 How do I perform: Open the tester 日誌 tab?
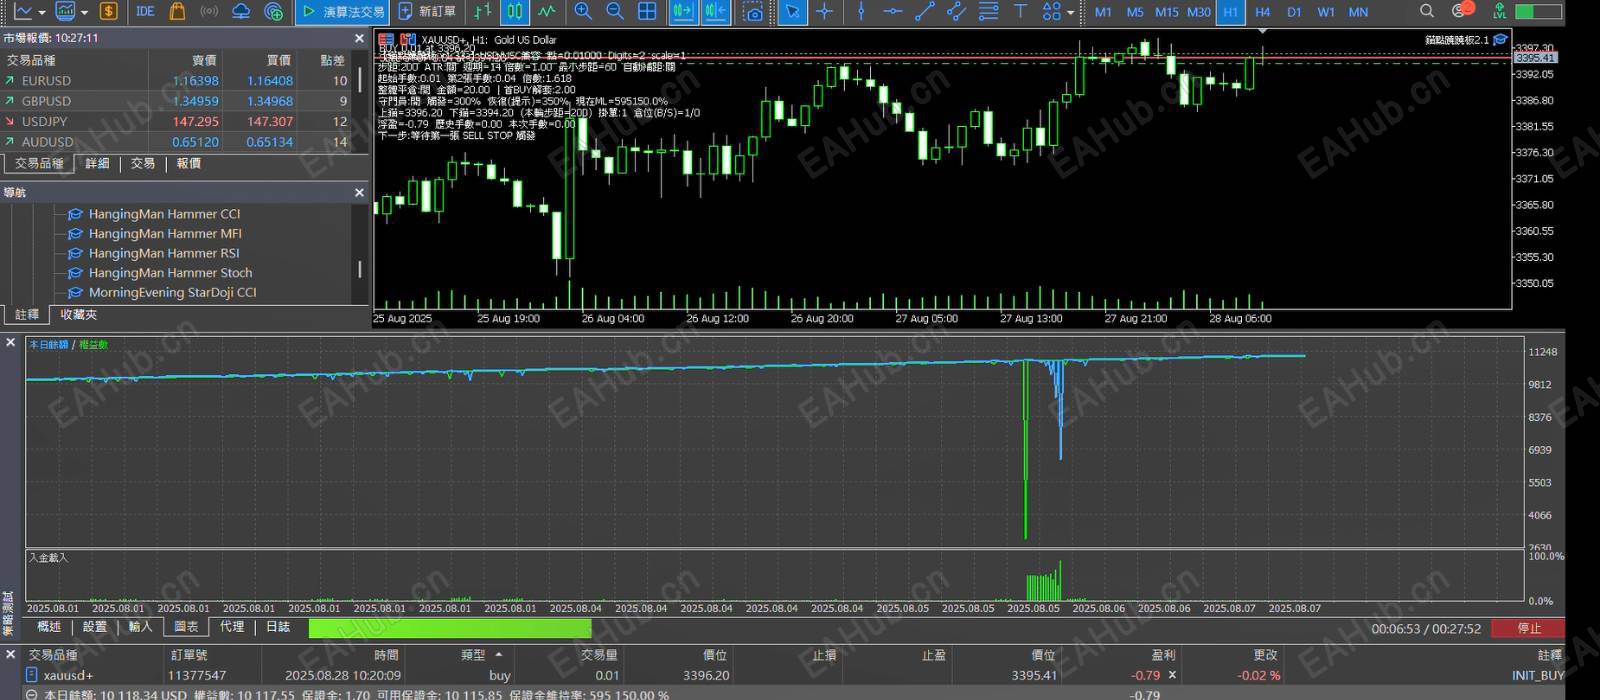pyautogui.click(x=278, y=627)
